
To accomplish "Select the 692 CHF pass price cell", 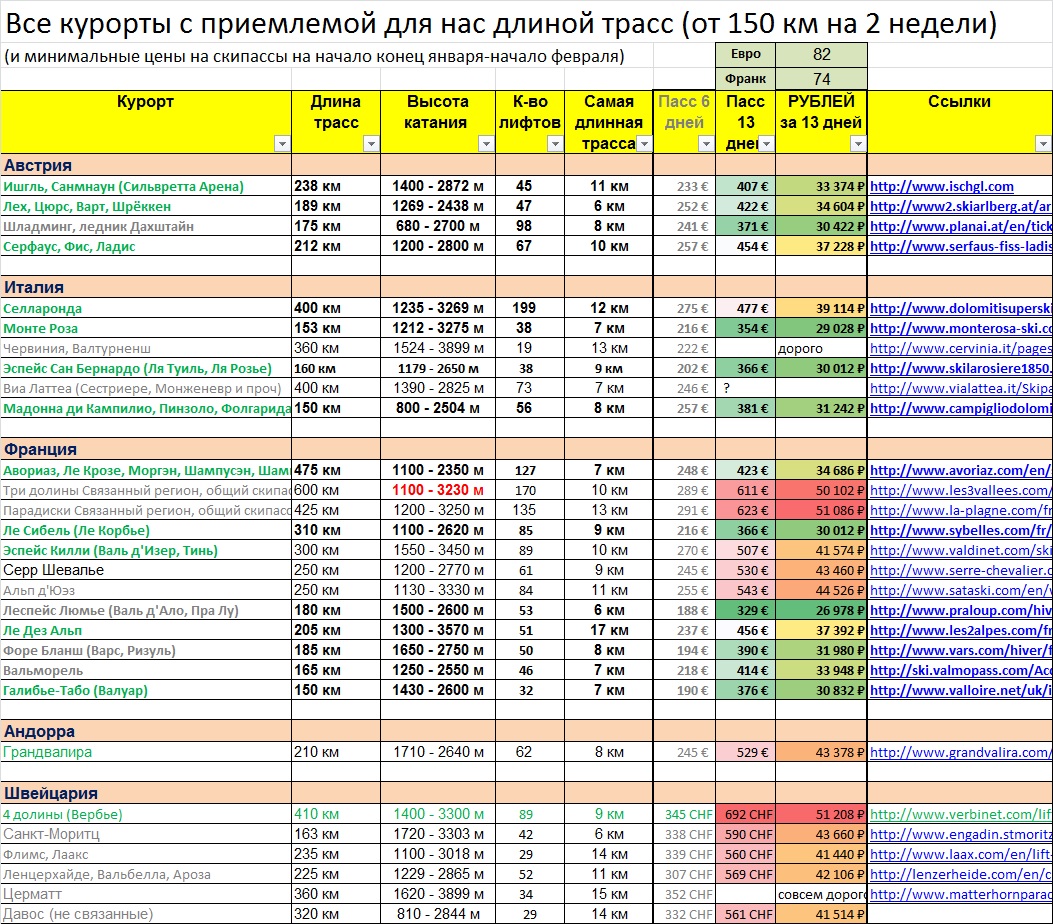I will (746, 815).
